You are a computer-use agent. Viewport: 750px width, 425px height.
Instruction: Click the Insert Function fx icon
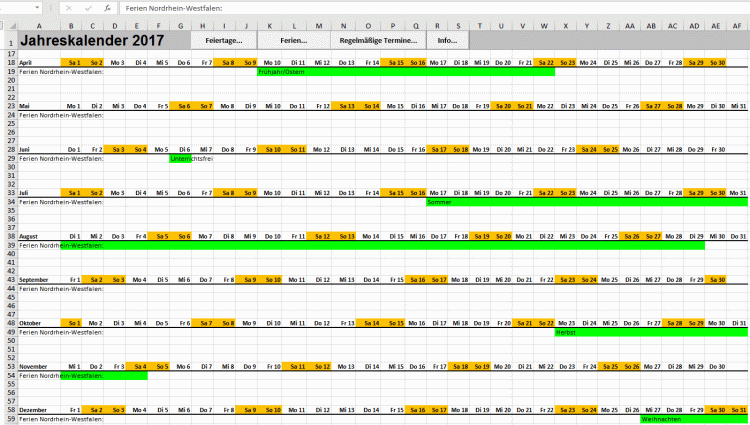107,7
